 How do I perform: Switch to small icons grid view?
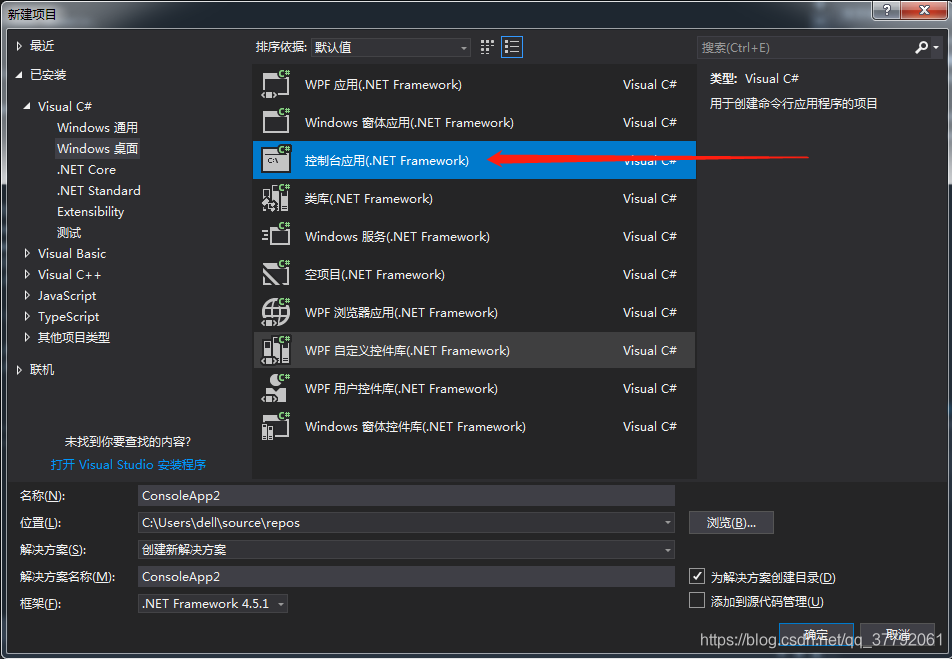tap(487, 47)
